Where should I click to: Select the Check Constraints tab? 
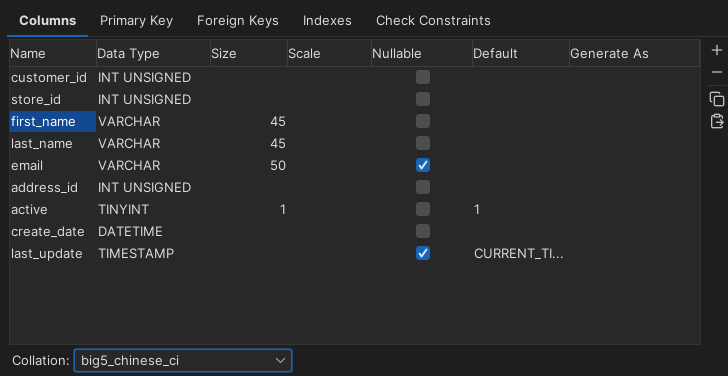(x=433, y=21)
